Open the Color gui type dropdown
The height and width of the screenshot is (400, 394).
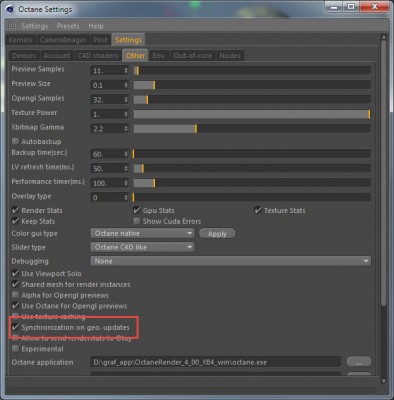click(142, 233)
